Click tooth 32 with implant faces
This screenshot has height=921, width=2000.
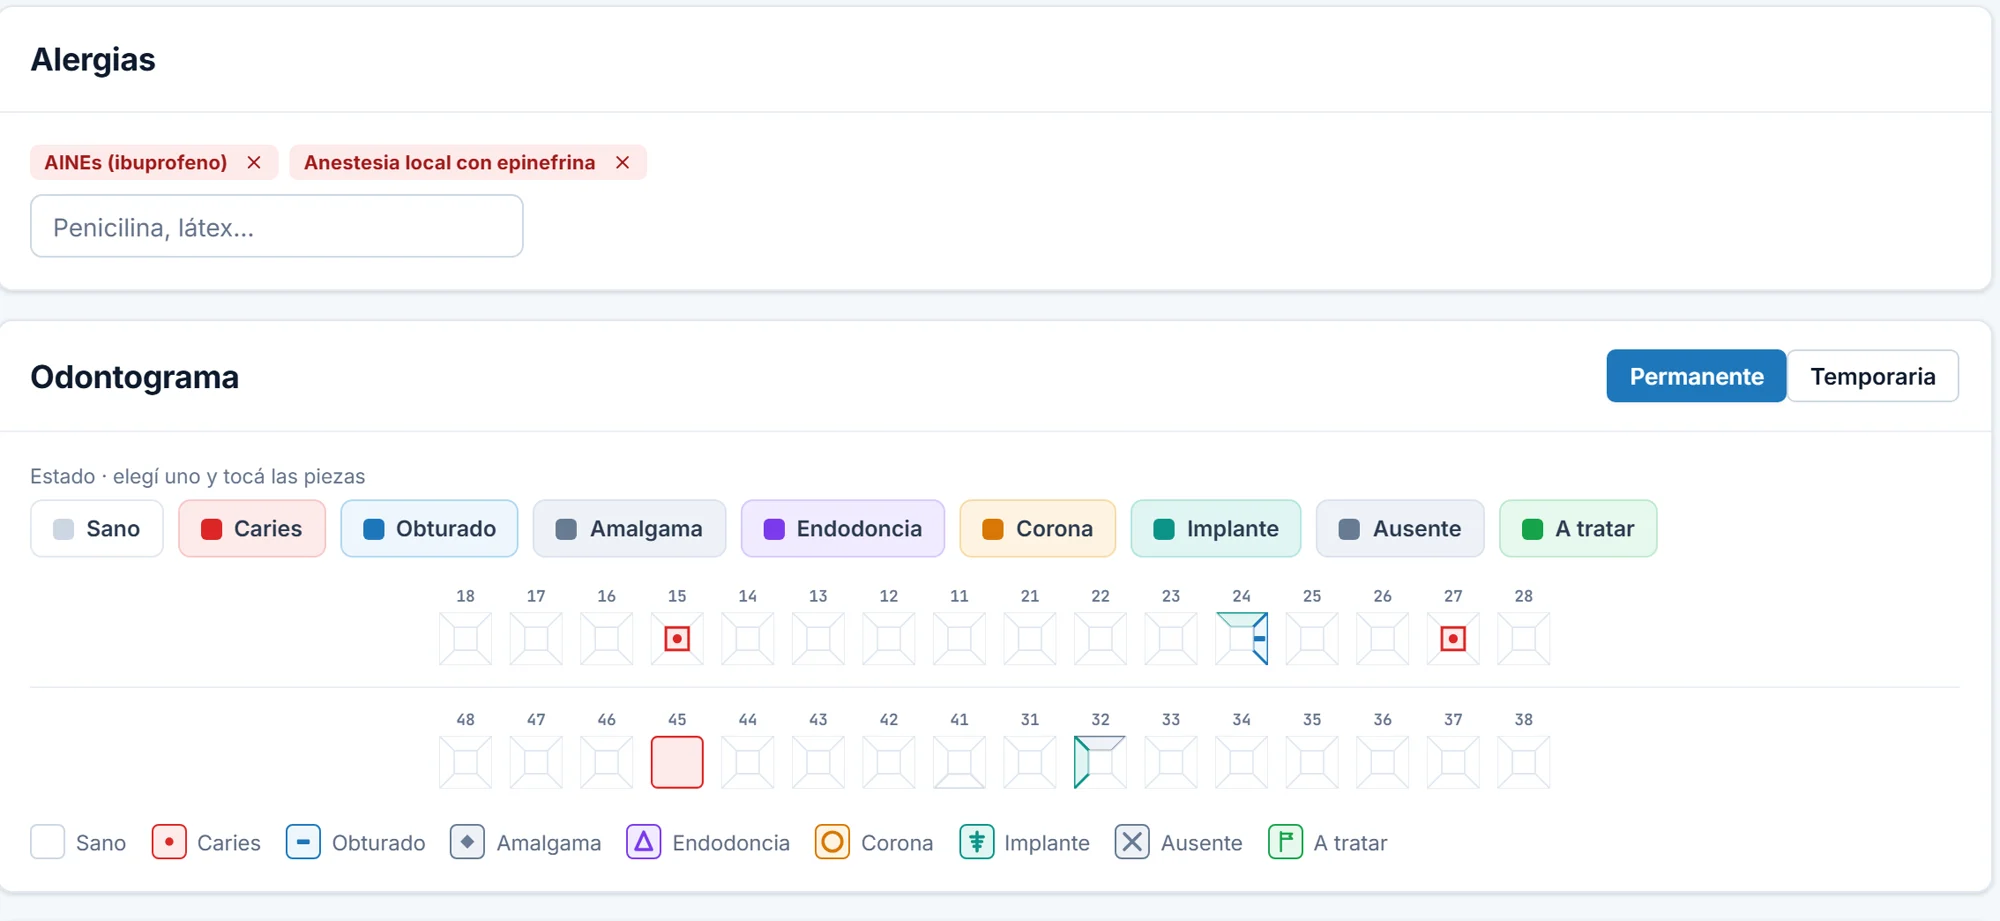coord(1100,762)
